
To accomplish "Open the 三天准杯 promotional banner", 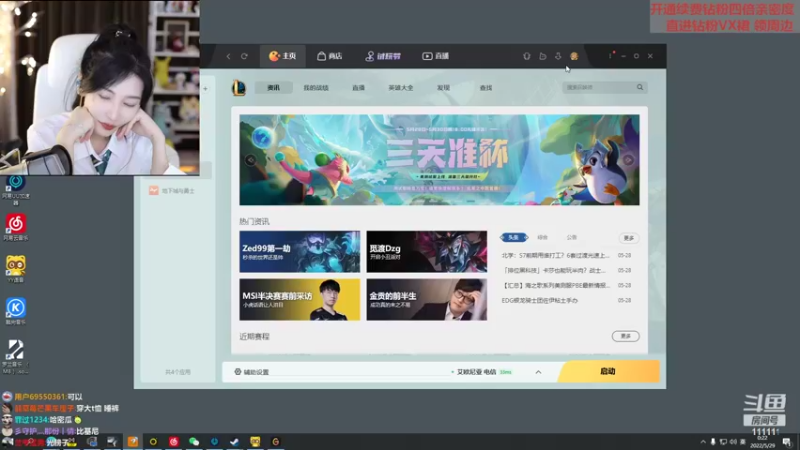I will 439,160.
